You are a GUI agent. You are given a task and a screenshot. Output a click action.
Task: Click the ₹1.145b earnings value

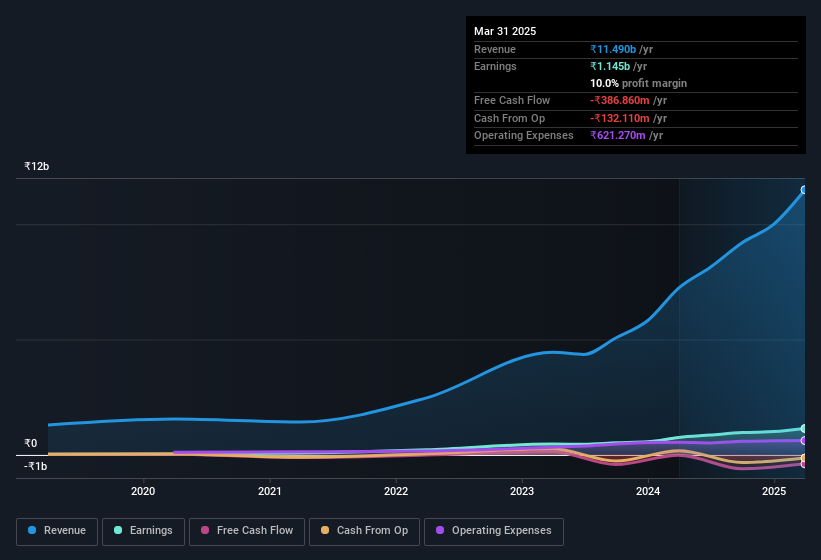(610, 66)
